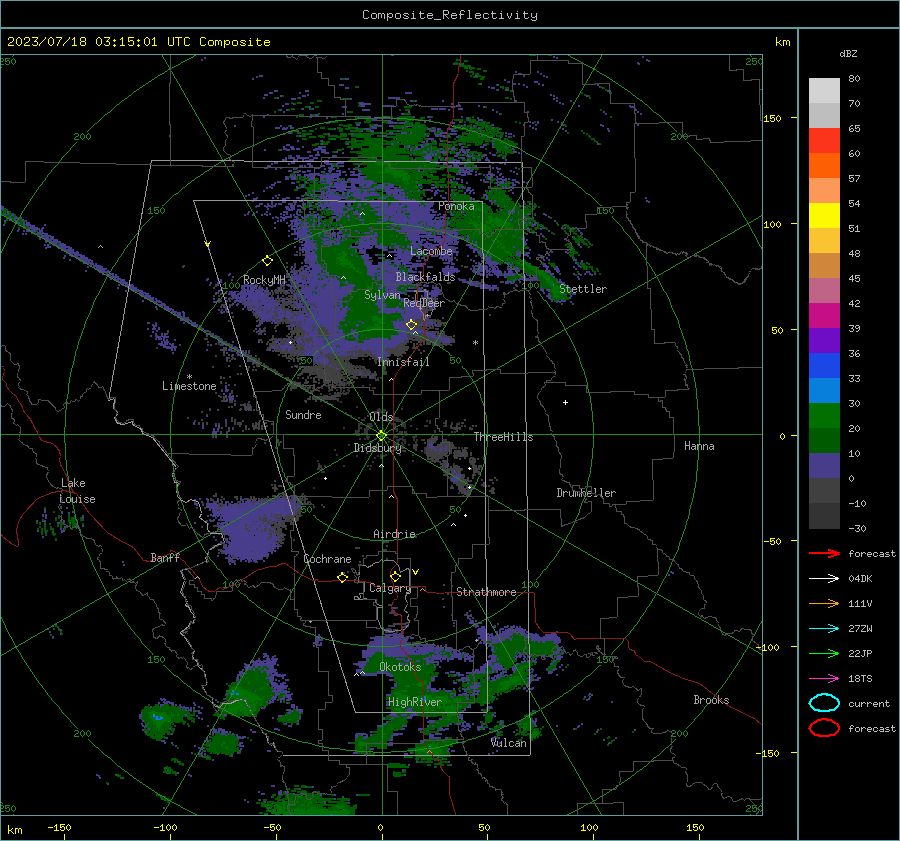900x841 pixels.
Task: Select the magenta 42 dBZ color swatch
Action: [824, 315]
